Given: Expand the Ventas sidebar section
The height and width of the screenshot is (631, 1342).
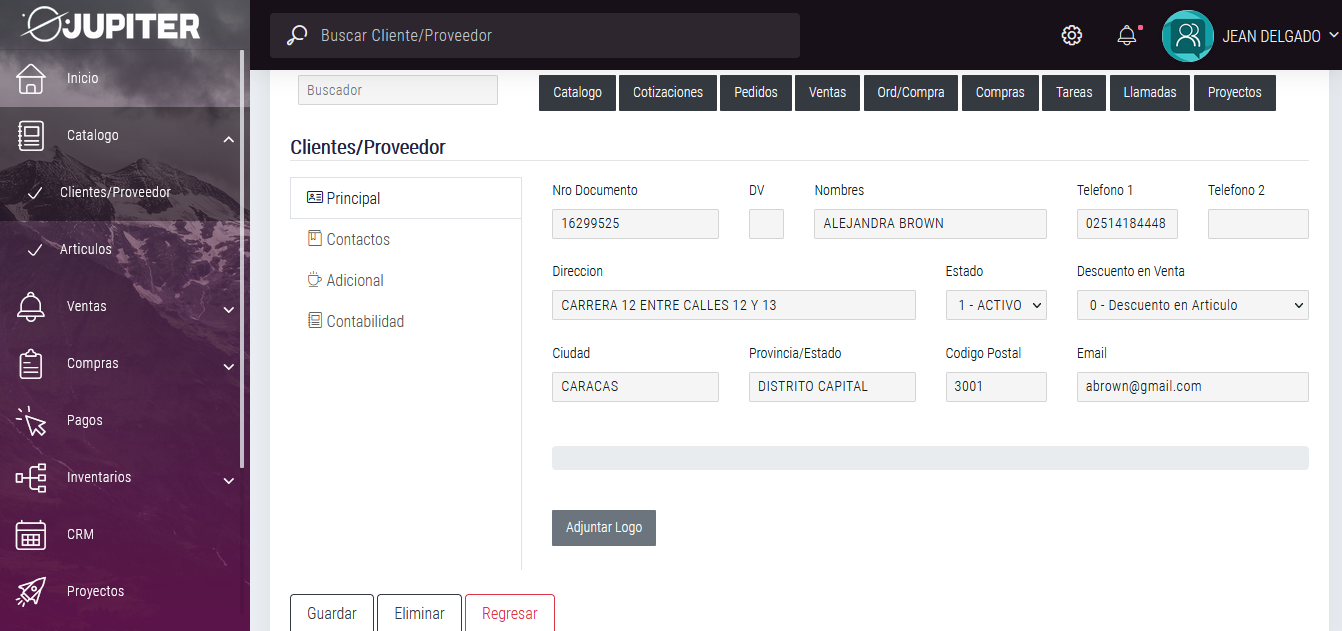Looking at the screenshot, I should click(x=229, y=310).
